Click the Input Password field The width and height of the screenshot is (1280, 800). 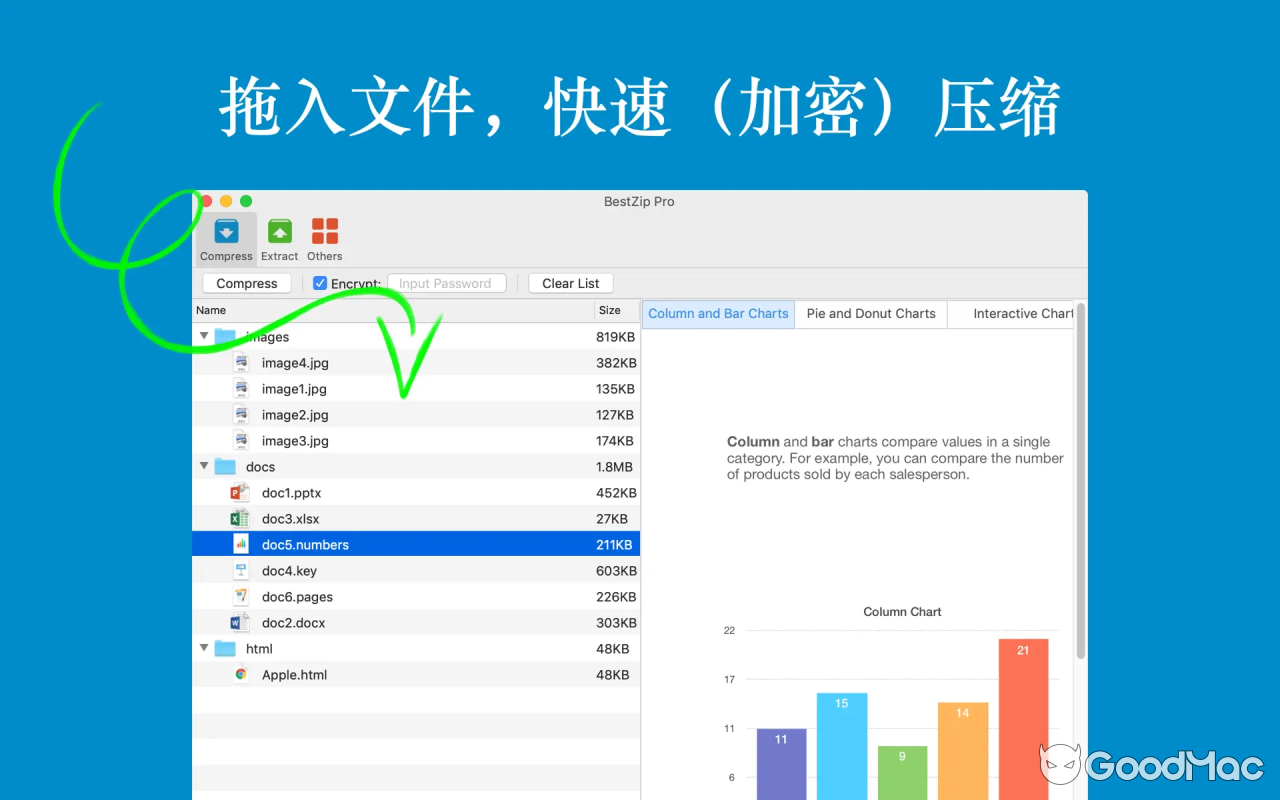click(447, 283)
